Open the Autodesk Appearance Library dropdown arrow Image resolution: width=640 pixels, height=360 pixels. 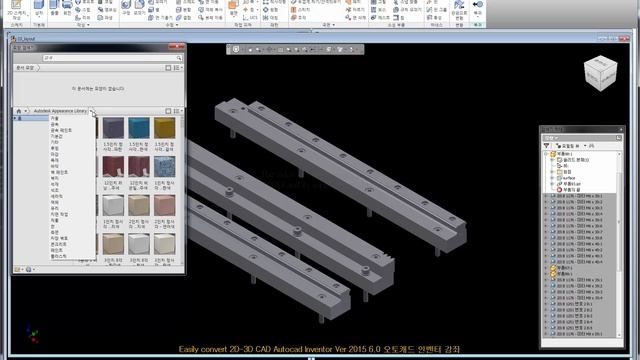92,111
